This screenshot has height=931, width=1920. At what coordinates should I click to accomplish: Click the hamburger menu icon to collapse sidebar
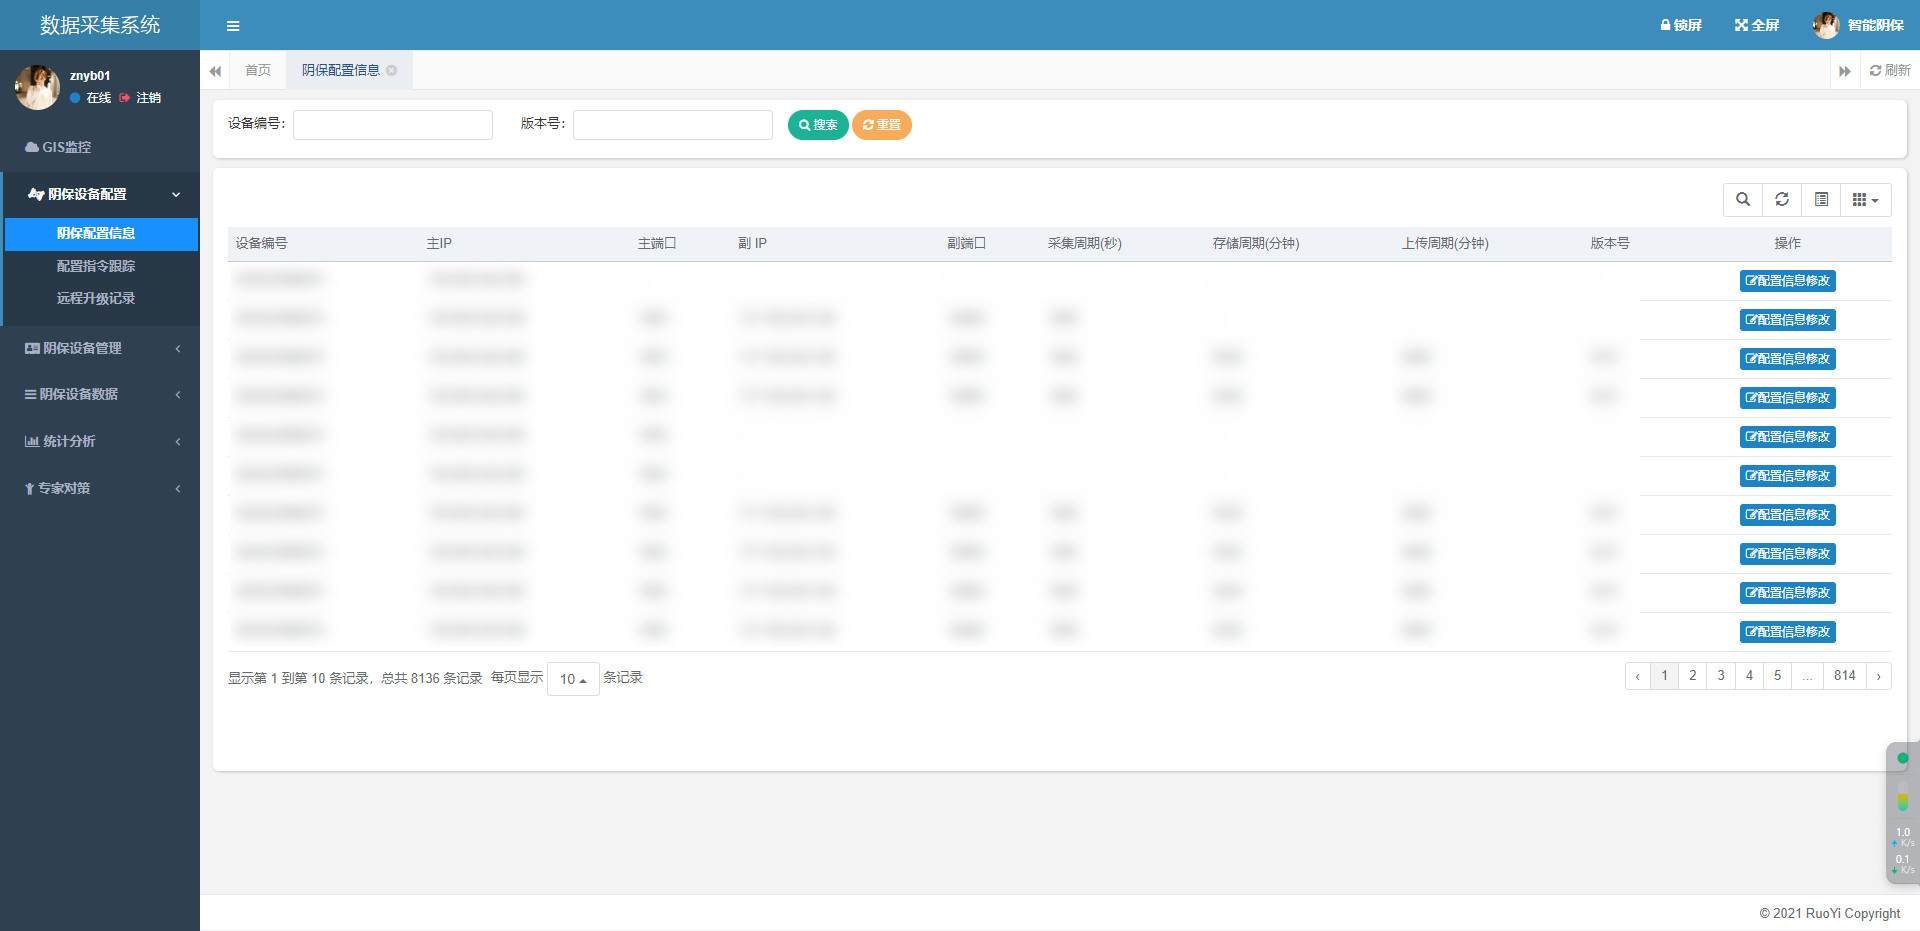[233, 26]
